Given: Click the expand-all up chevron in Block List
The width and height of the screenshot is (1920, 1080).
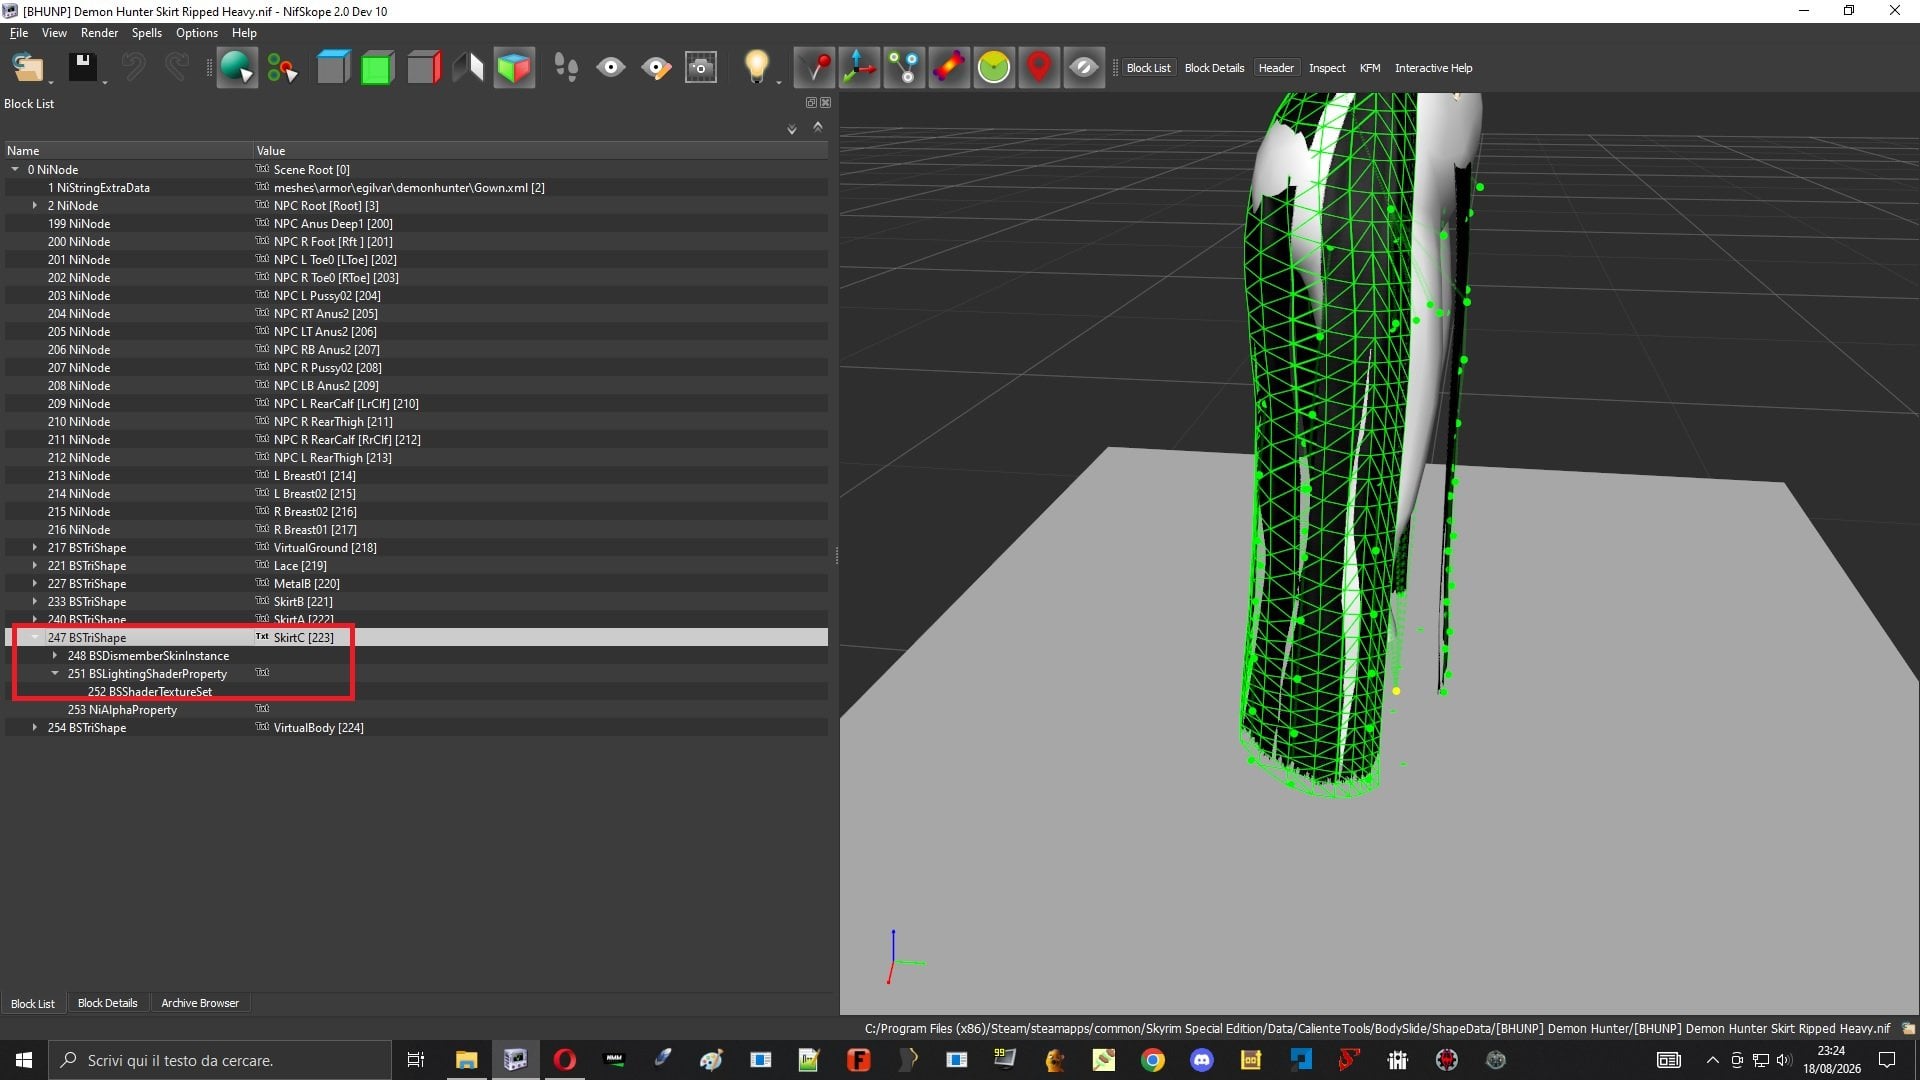Looking at the screenshot, I should pos(818,127).
